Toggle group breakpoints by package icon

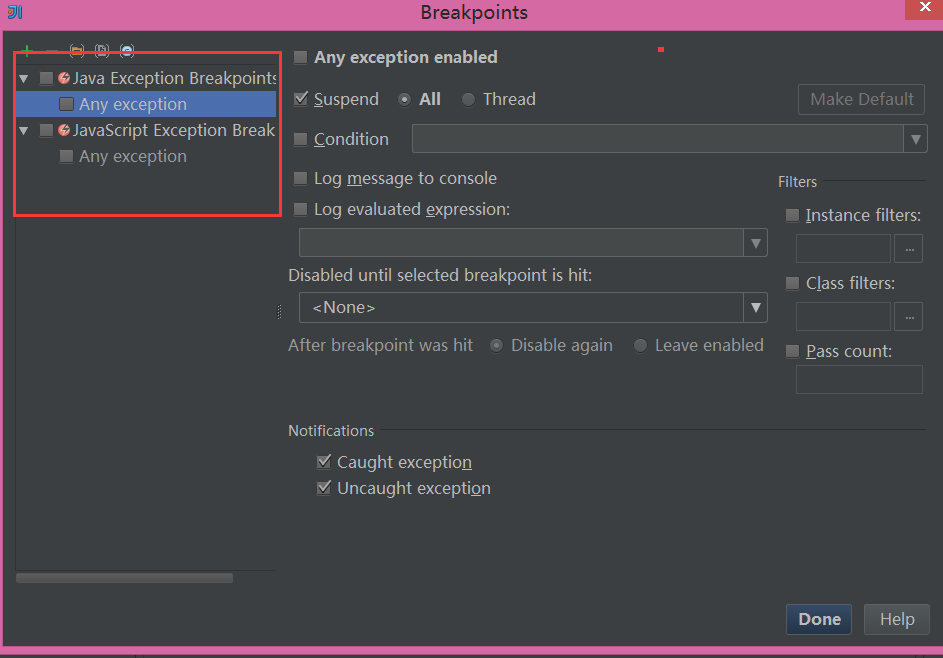click(77, 50)
